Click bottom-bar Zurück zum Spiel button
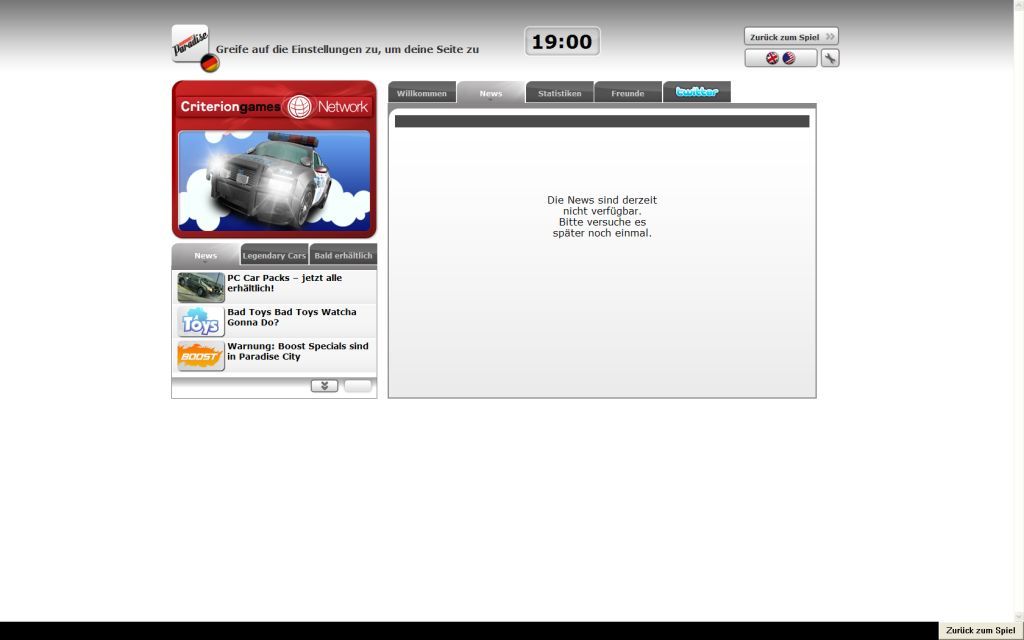This screenshot has height=640, width=1024. (x=980, y=630)
